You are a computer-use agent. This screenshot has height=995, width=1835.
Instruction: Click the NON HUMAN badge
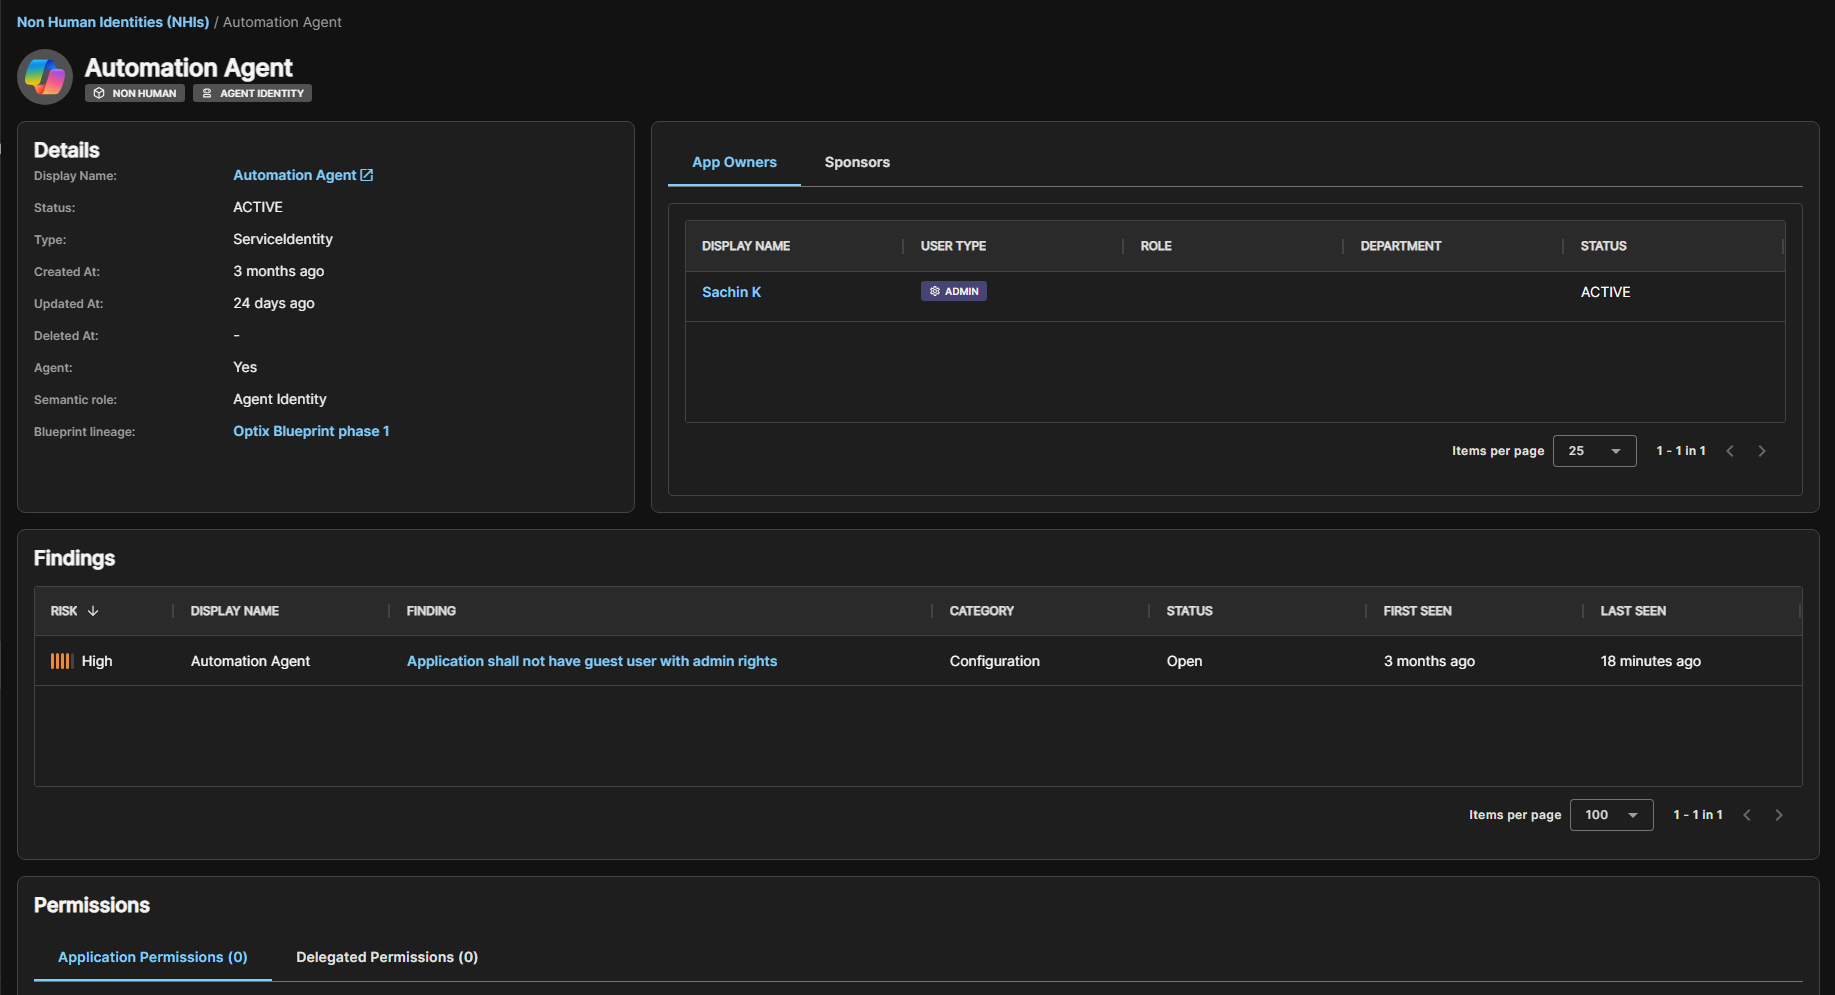135,93
